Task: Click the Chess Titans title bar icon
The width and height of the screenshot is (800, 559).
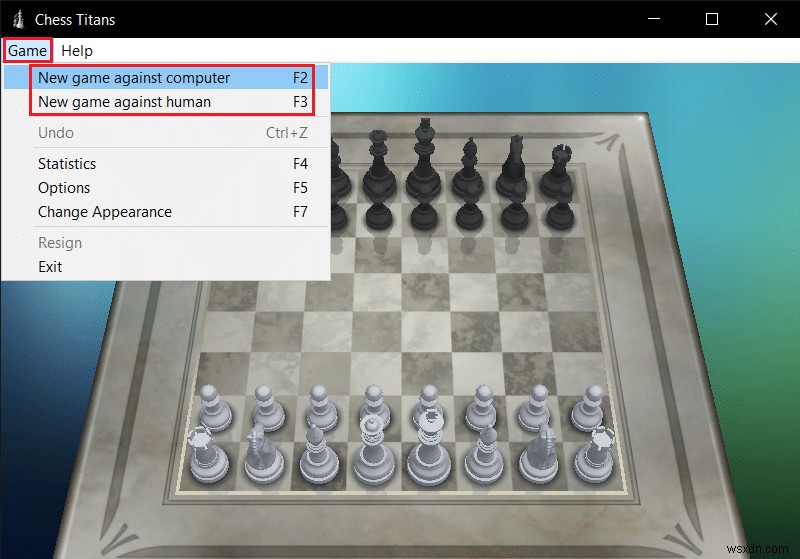Action: pos(19,19)
